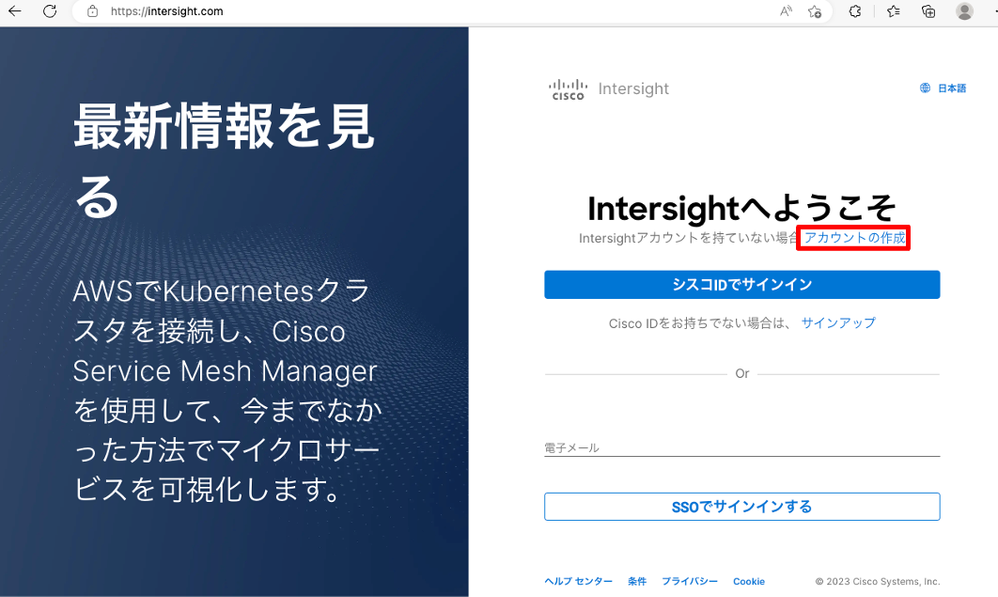Sign in with シスコIDでサインイン button
Screen dimensions: 998x597
(742, 284)
